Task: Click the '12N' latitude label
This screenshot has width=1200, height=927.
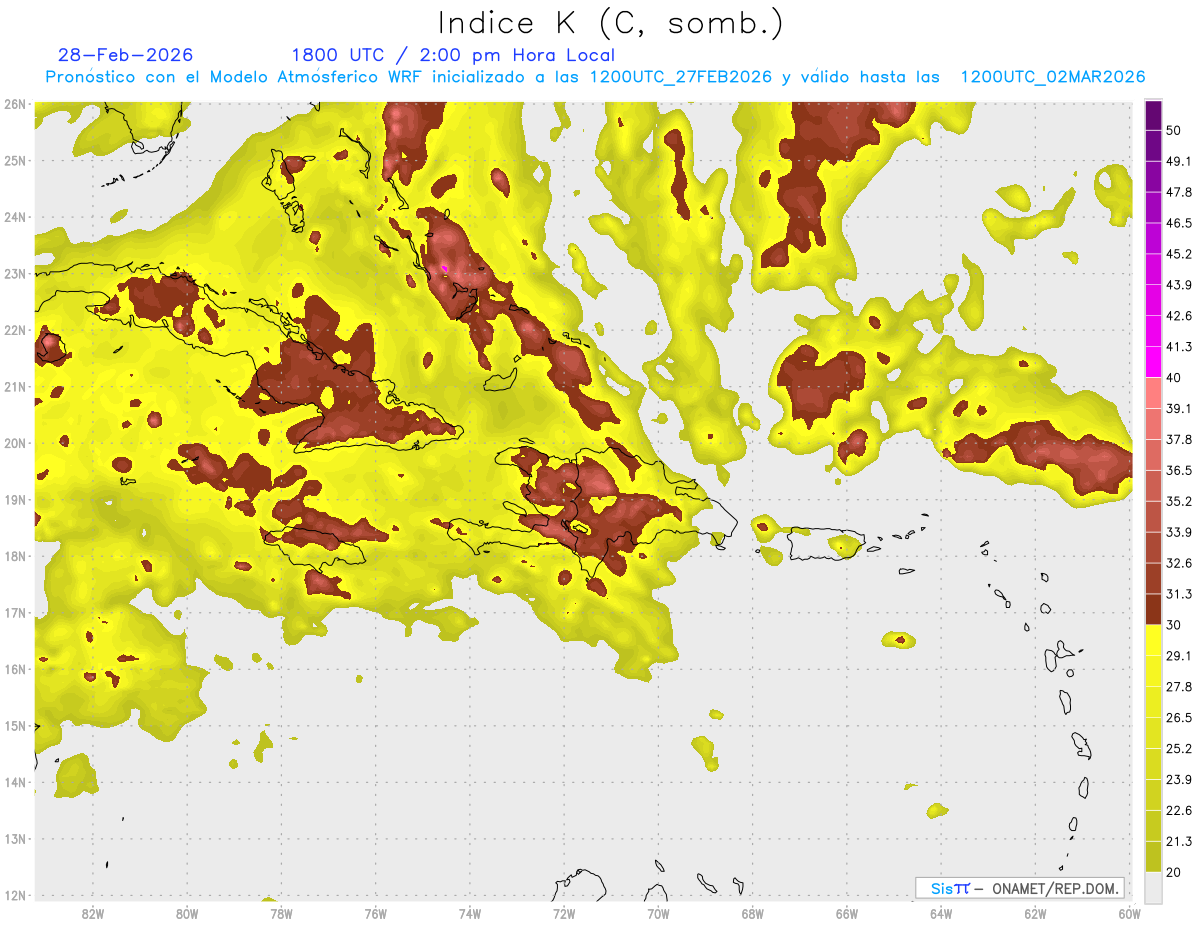Action: pos(14,895)
